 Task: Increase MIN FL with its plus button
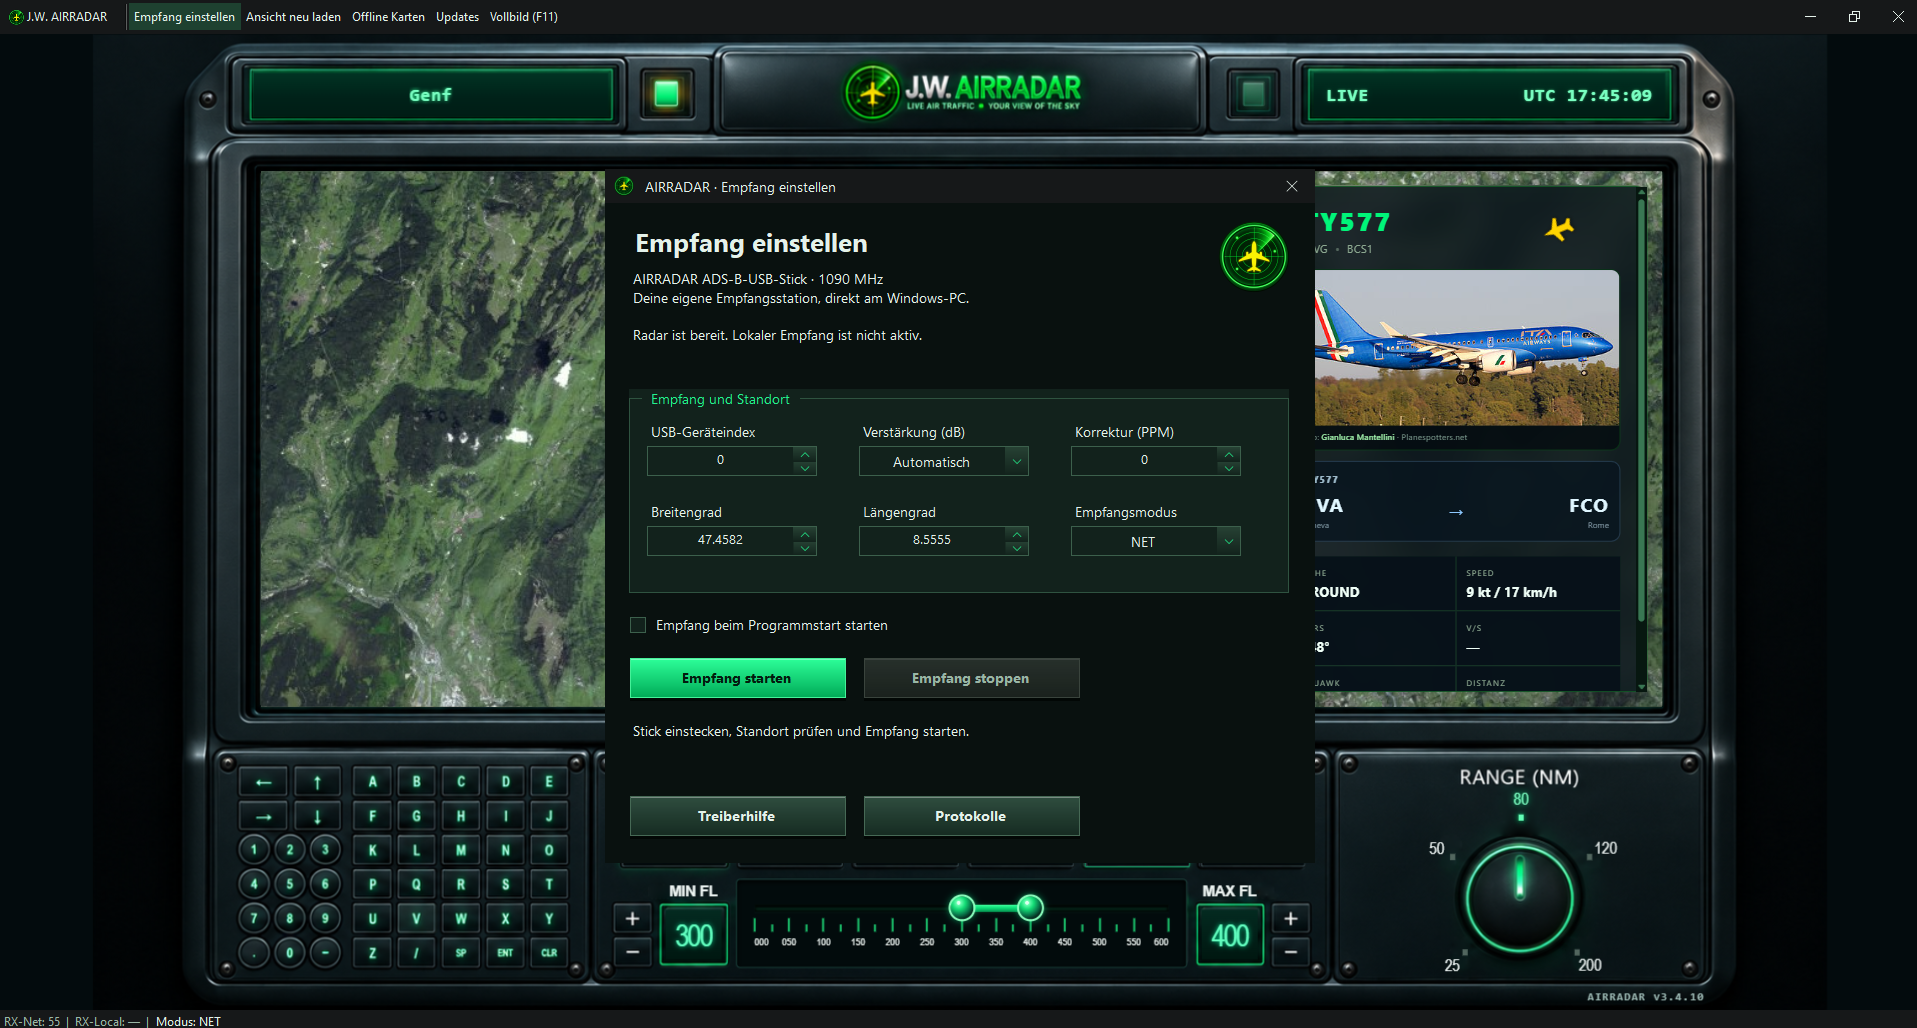(x=632, y=918)
